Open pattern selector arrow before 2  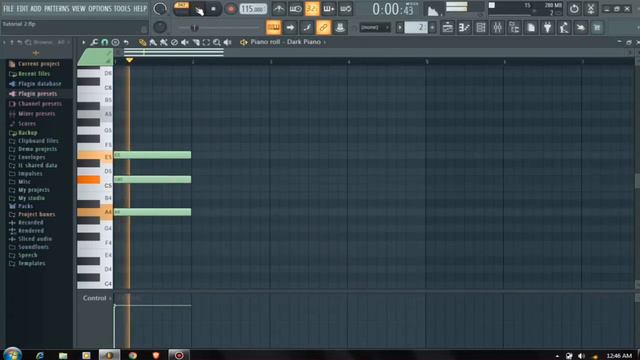pos(400,28)
